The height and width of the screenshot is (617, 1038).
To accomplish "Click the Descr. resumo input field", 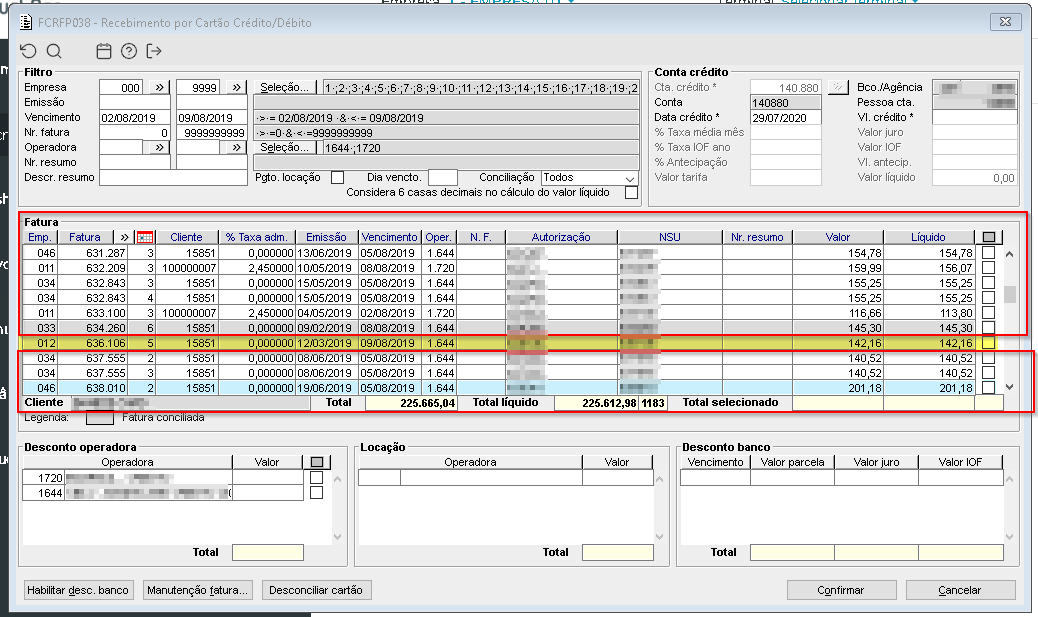I will click(172, 178).
